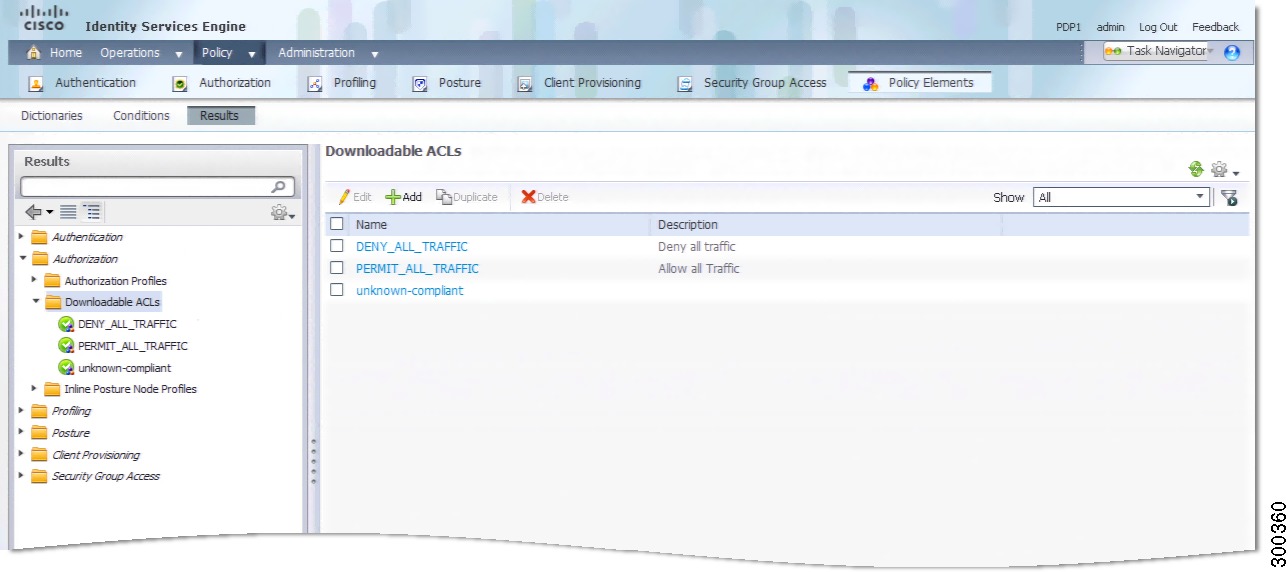Open the Profiling policy icon
Viewport: 1288px width, 572px height.
[x=315, y=84]
